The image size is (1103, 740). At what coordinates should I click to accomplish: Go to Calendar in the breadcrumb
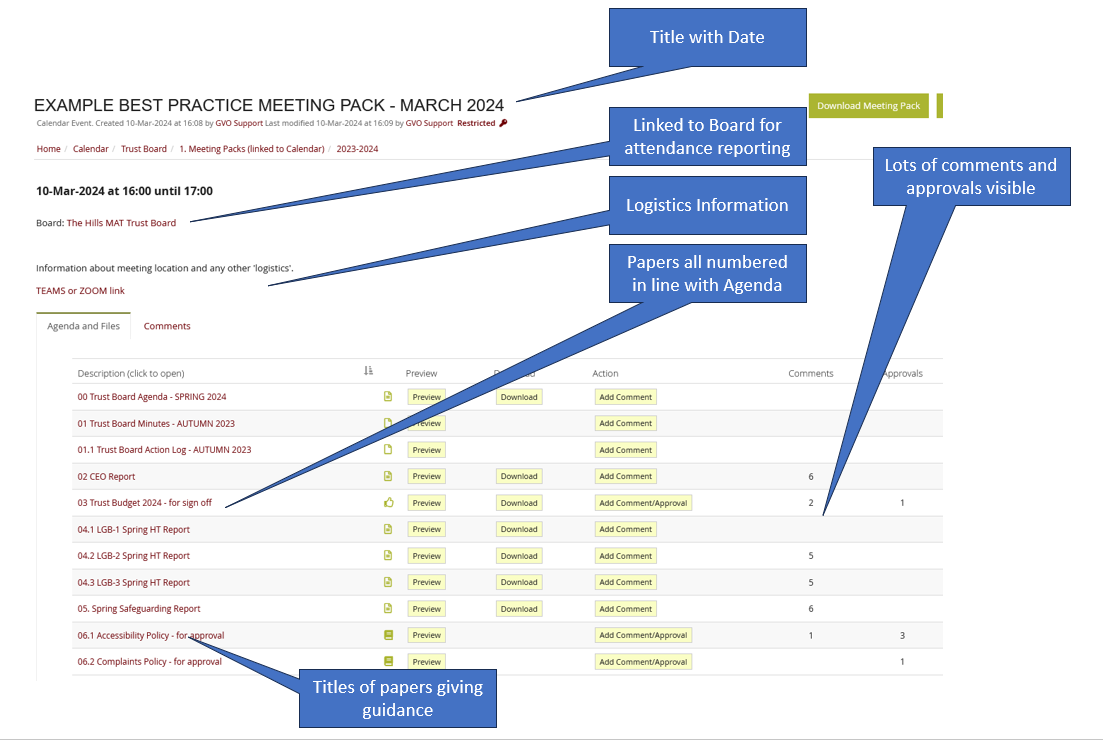91,149
